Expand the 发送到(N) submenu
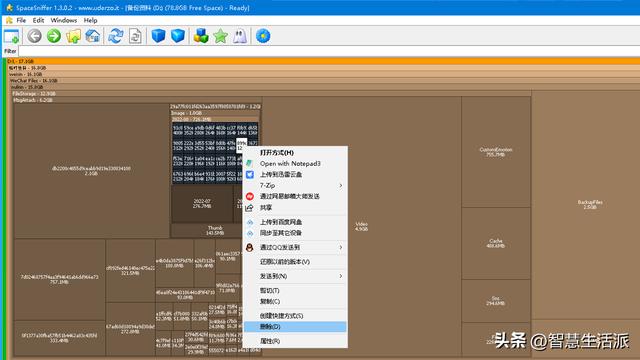Viewport: 640px width, 360px height. (296, 277)
